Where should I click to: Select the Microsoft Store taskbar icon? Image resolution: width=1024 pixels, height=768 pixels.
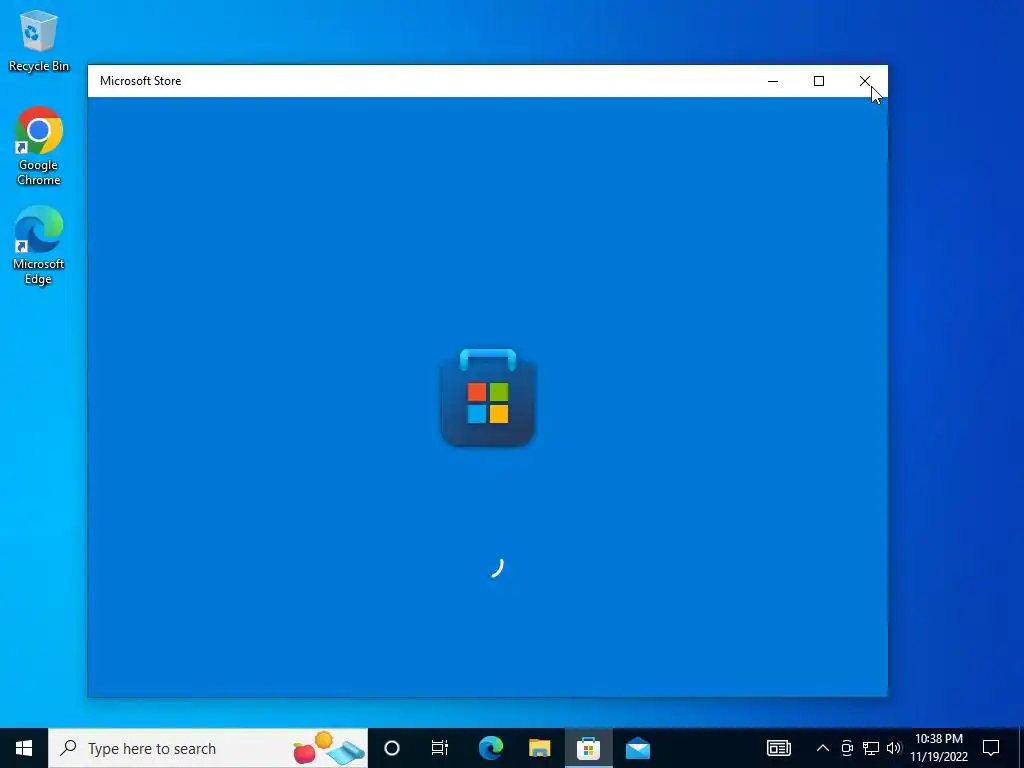[x=588, y=748]
